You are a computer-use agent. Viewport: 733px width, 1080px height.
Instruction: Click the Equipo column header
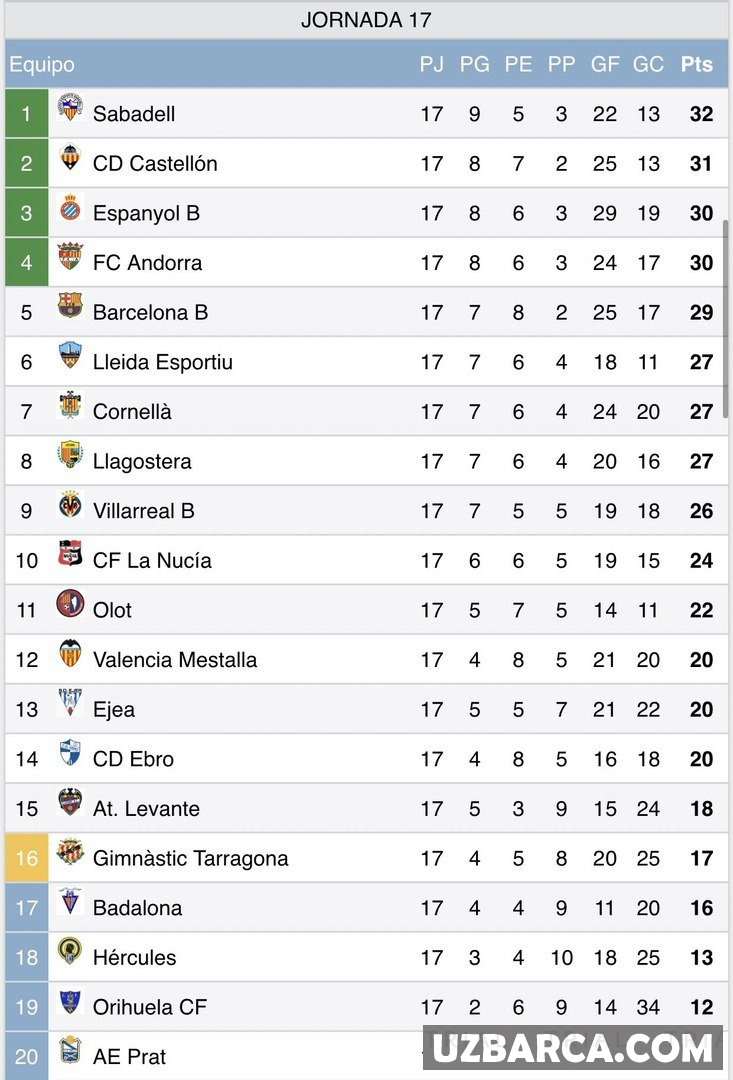point(42,65)
